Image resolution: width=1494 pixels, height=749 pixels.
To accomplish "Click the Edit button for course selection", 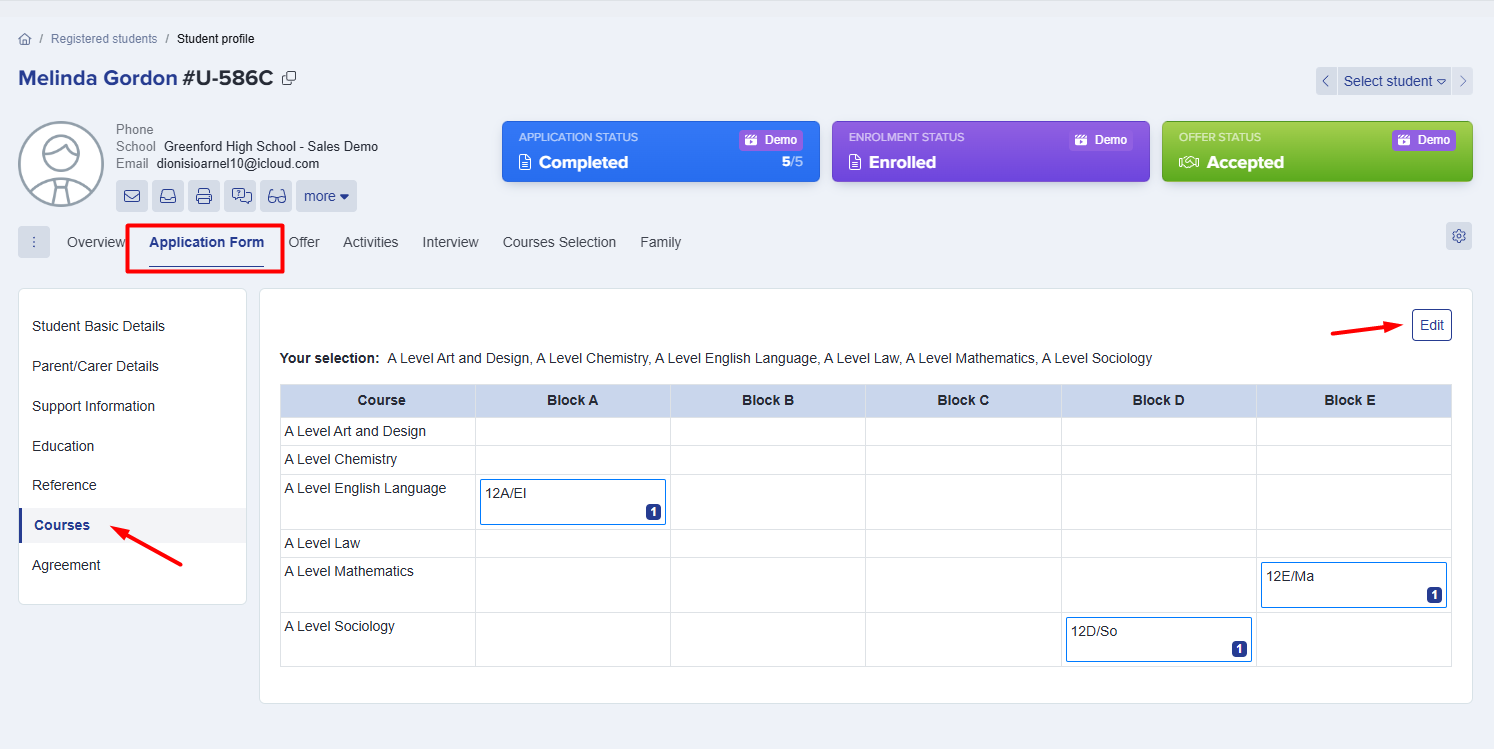I will 1431,325.
